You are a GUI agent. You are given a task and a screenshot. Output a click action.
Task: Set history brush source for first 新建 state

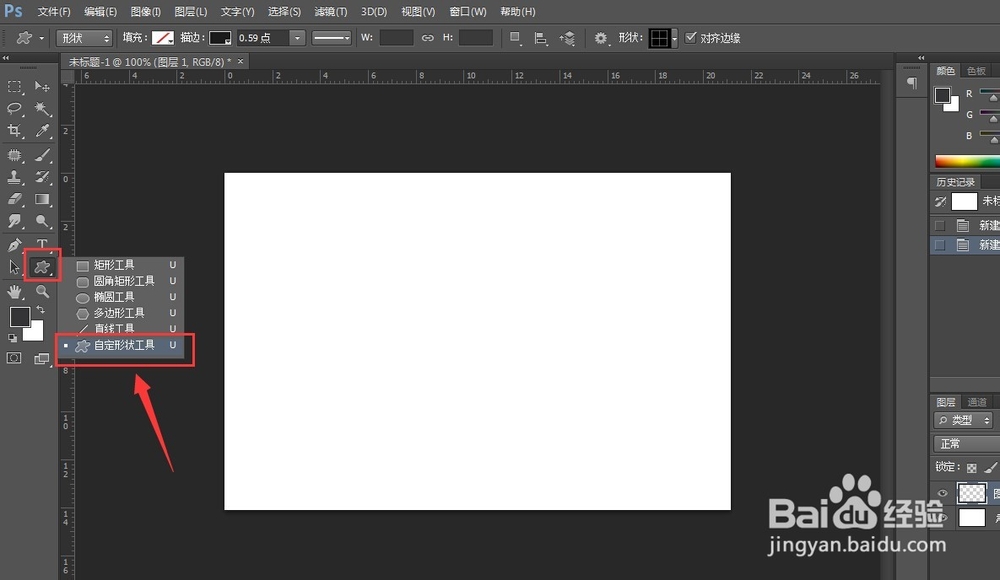click(x=939, y=225)
